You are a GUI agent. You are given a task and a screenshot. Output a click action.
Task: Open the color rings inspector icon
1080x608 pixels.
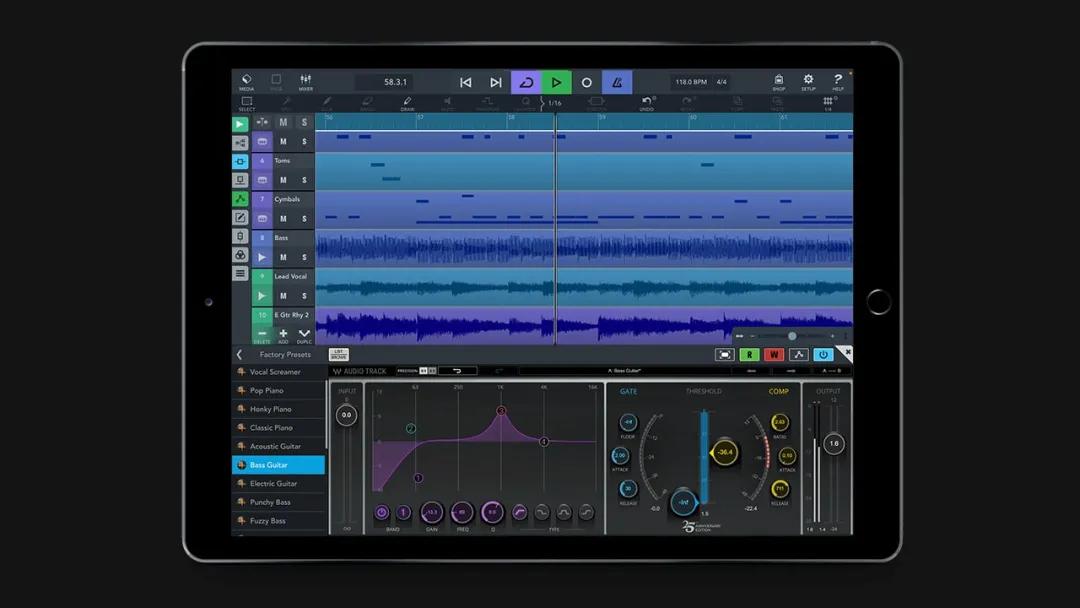tap(240, 255)
